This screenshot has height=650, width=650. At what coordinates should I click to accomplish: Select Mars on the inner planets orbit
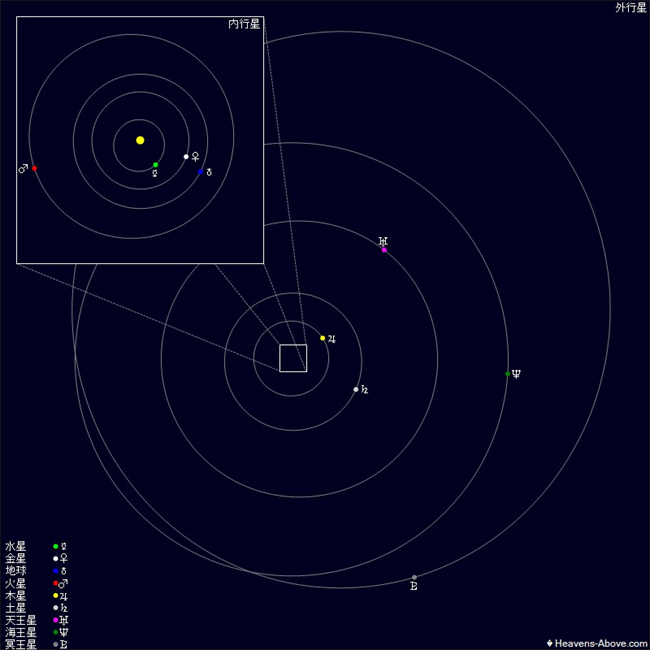tap(35, 168)
